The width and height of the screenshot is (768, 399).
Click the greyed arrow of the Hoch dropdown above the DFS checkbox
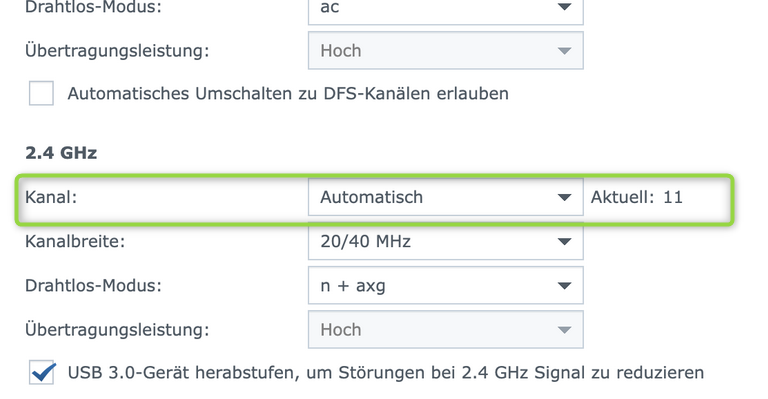tap(564, 51)
